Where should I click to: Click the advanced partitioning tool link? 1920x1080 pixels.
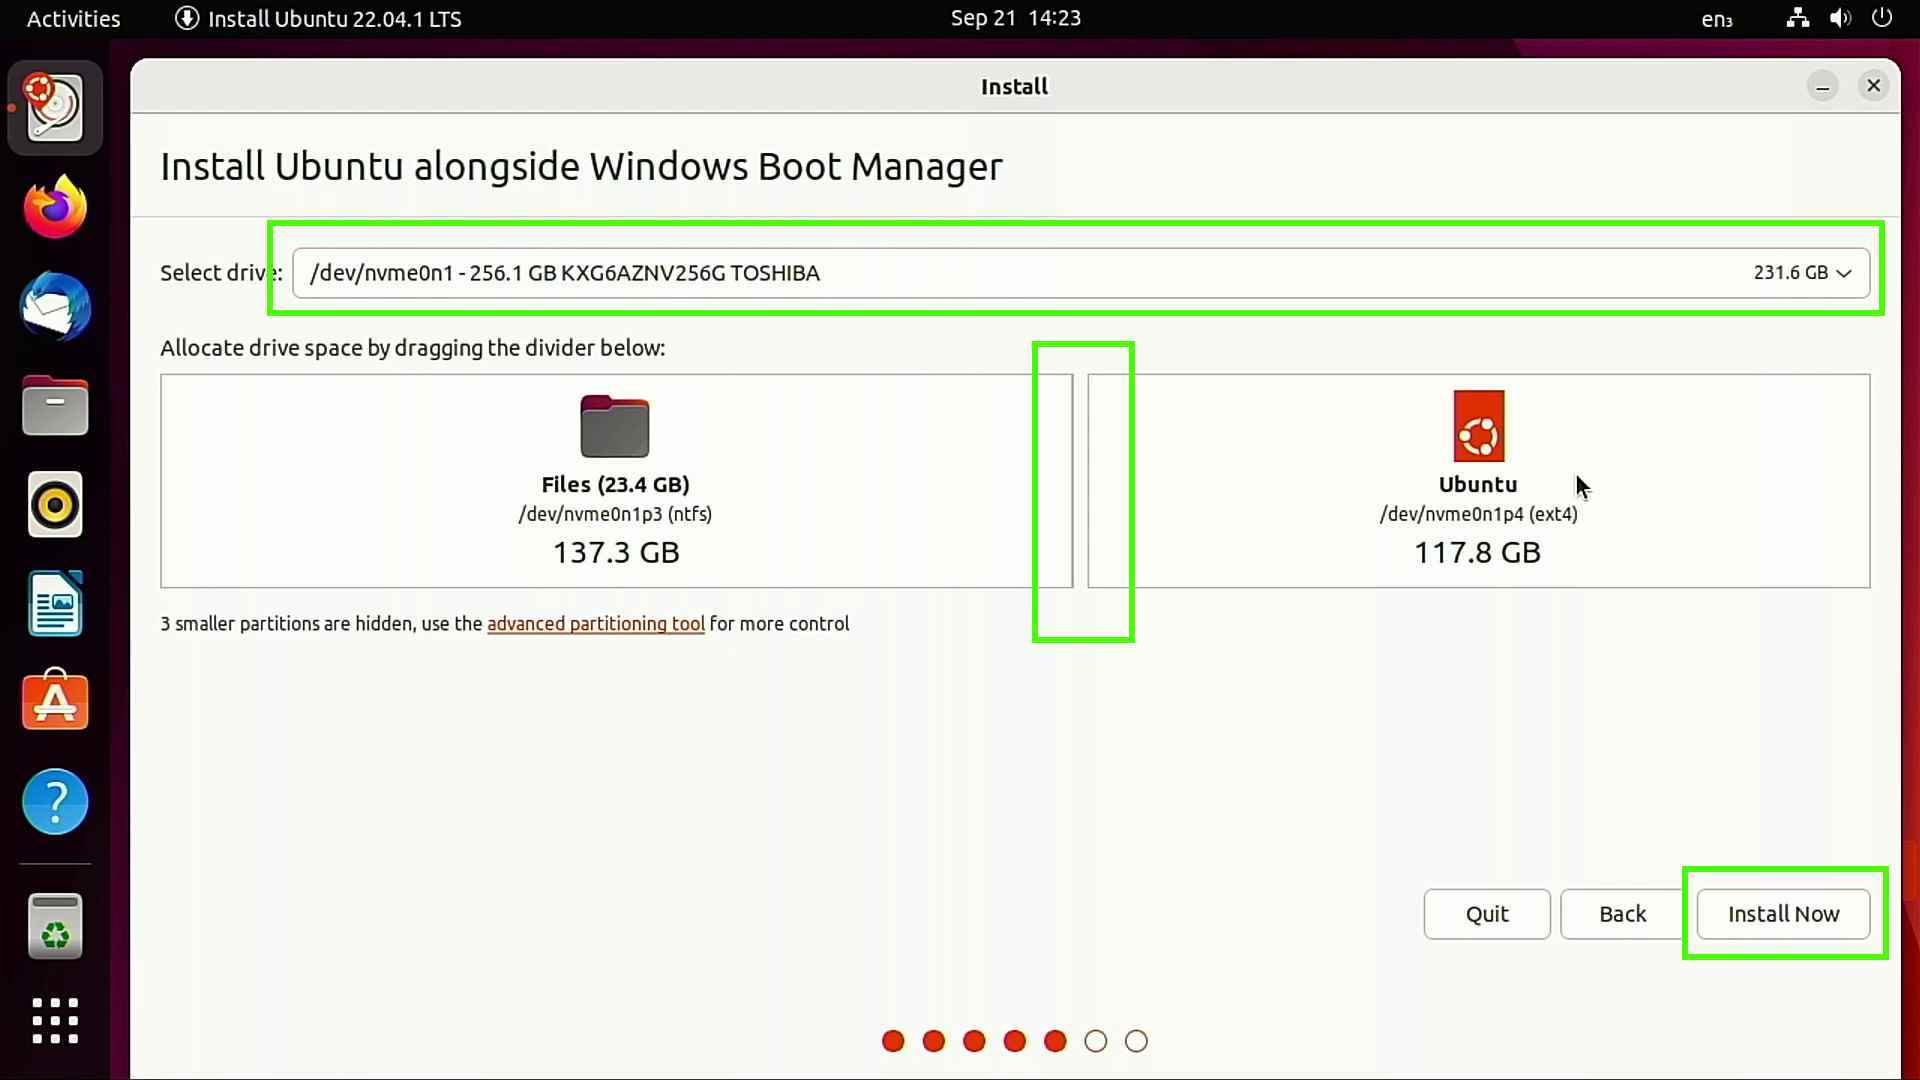pyautogui.click(x=596, y=622)
